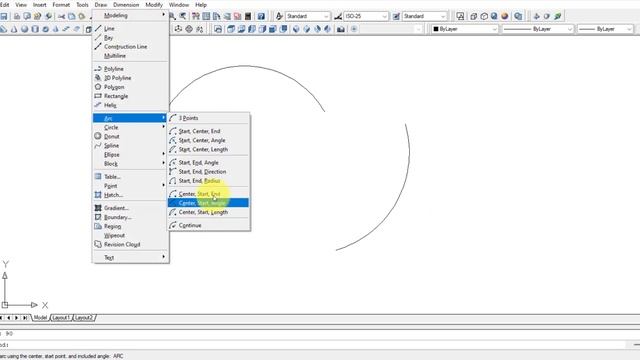Click the camera icon in second toolbar row
Screen dimensions: 640x360
pyautogui.click(x=340, y=29)
